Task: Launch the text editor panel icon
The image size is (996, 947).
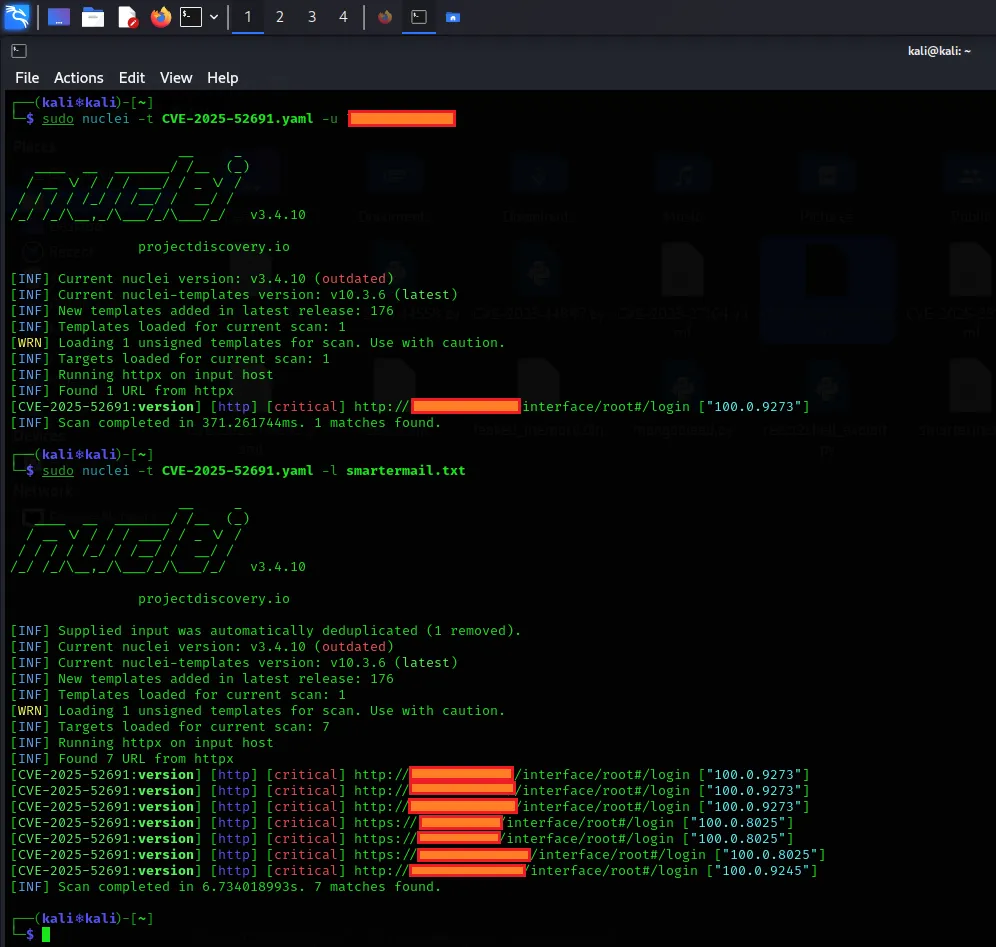Action: 127,17
